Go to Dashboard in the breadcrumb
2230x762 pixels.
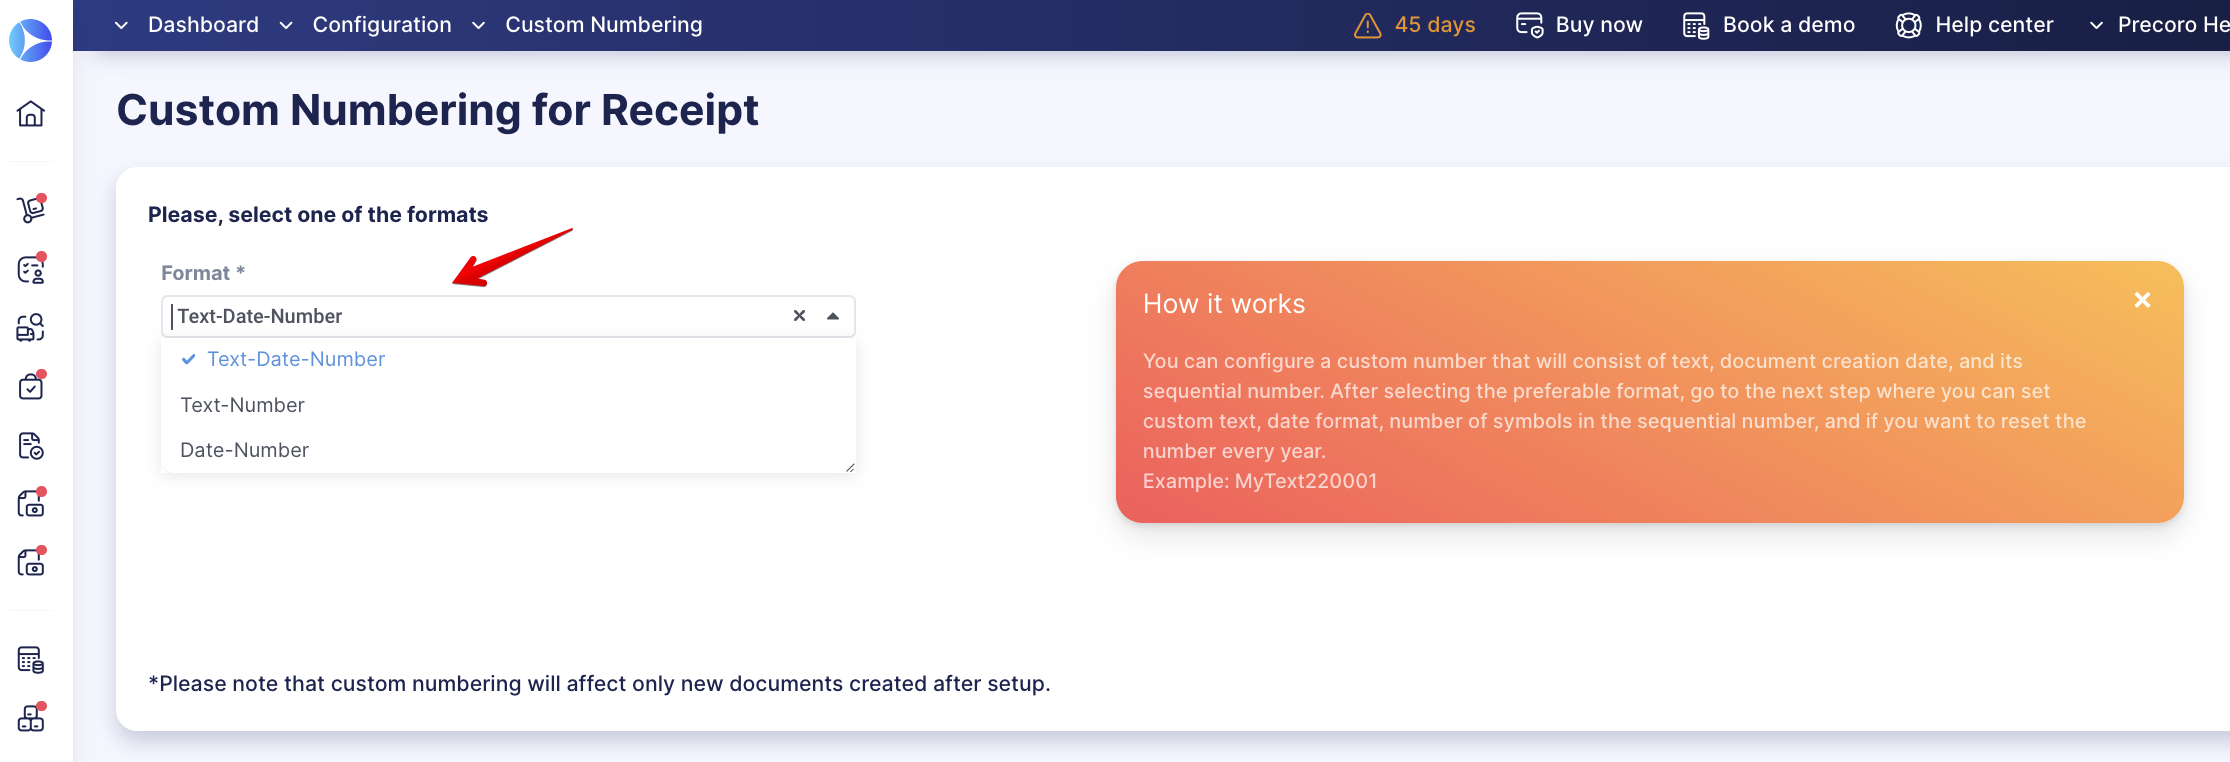tap(203, 25)
